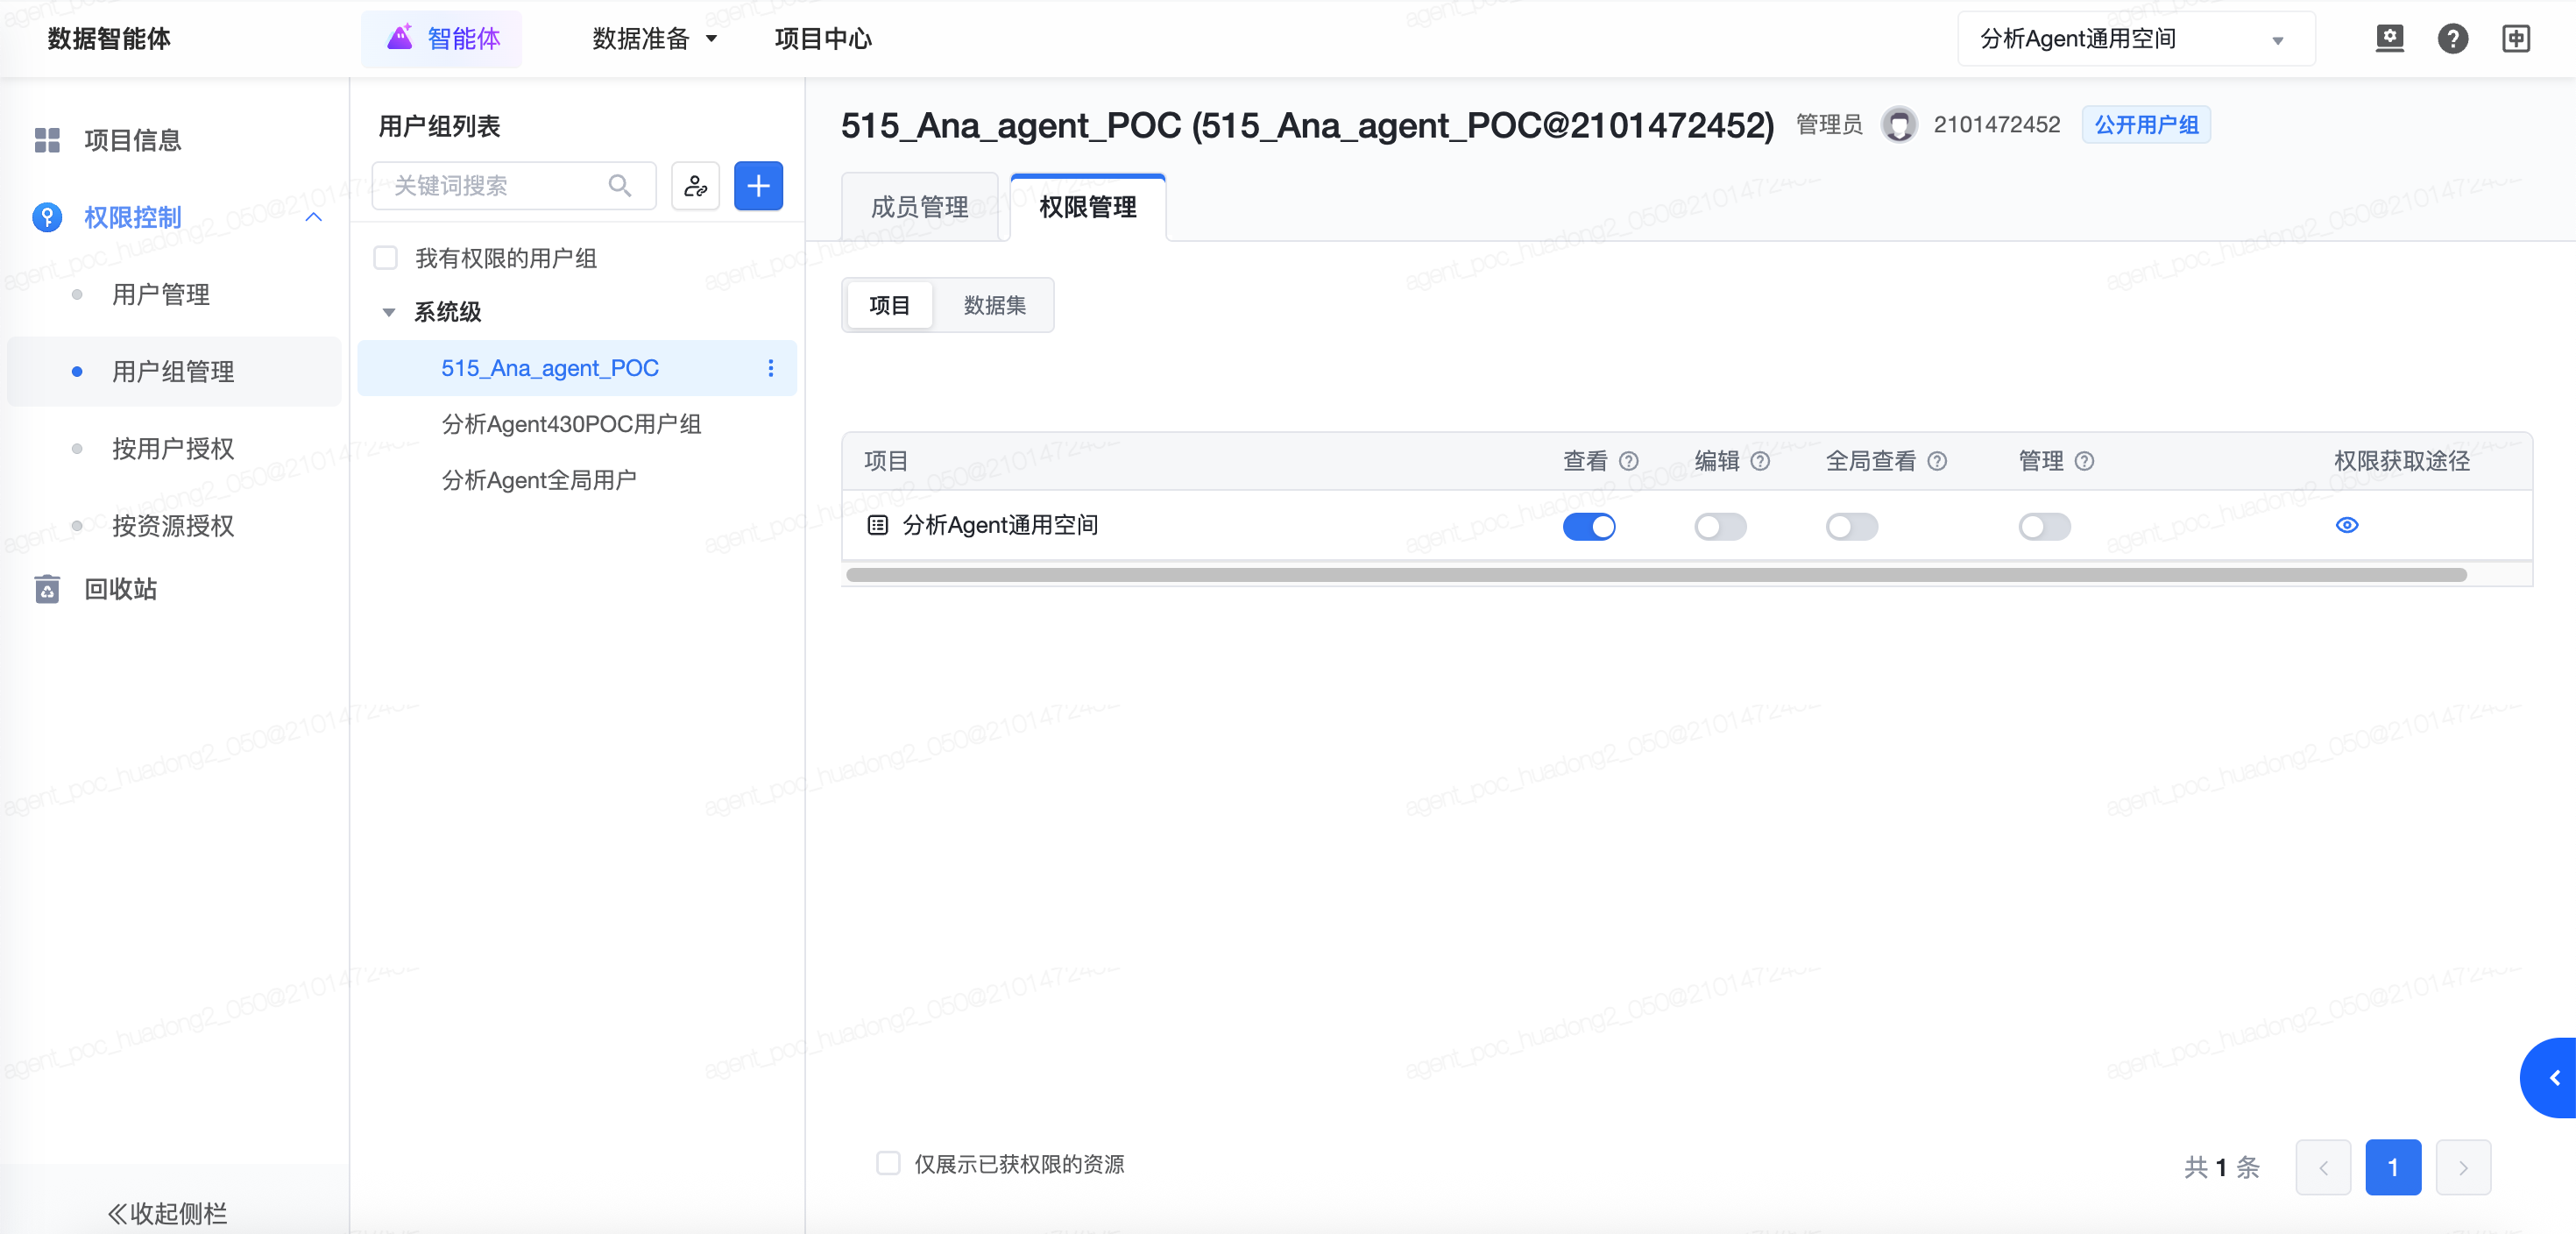
Task: Switch to the 成员管理 tab
Action: (919, 207)
